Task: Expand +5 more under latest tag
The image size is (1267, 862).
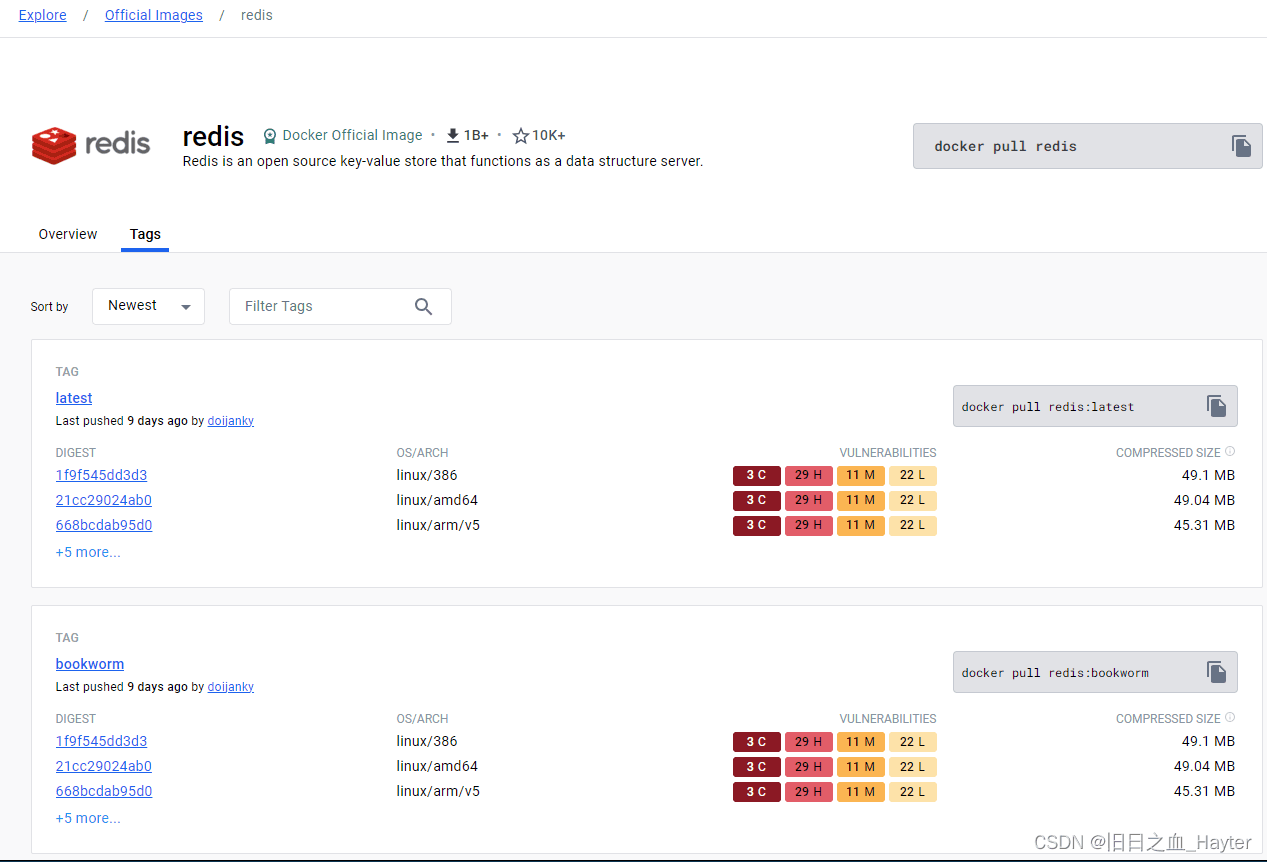Action: click(x=88, y=552)
